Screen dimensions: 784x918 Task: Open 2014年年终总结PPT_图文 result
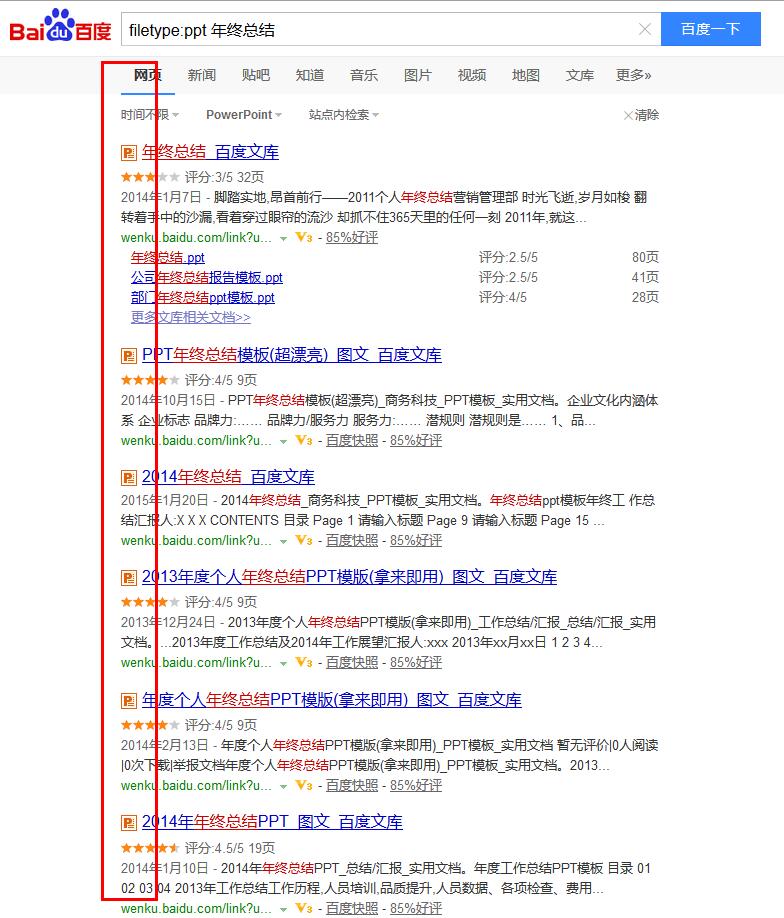click(x=272, y=821)
